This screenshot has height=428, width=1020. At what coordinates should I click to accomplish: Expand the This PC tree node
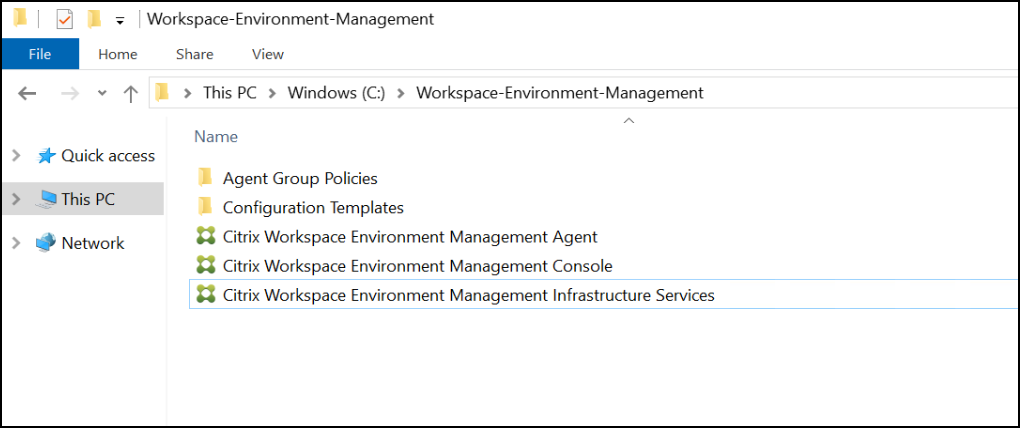15,199
